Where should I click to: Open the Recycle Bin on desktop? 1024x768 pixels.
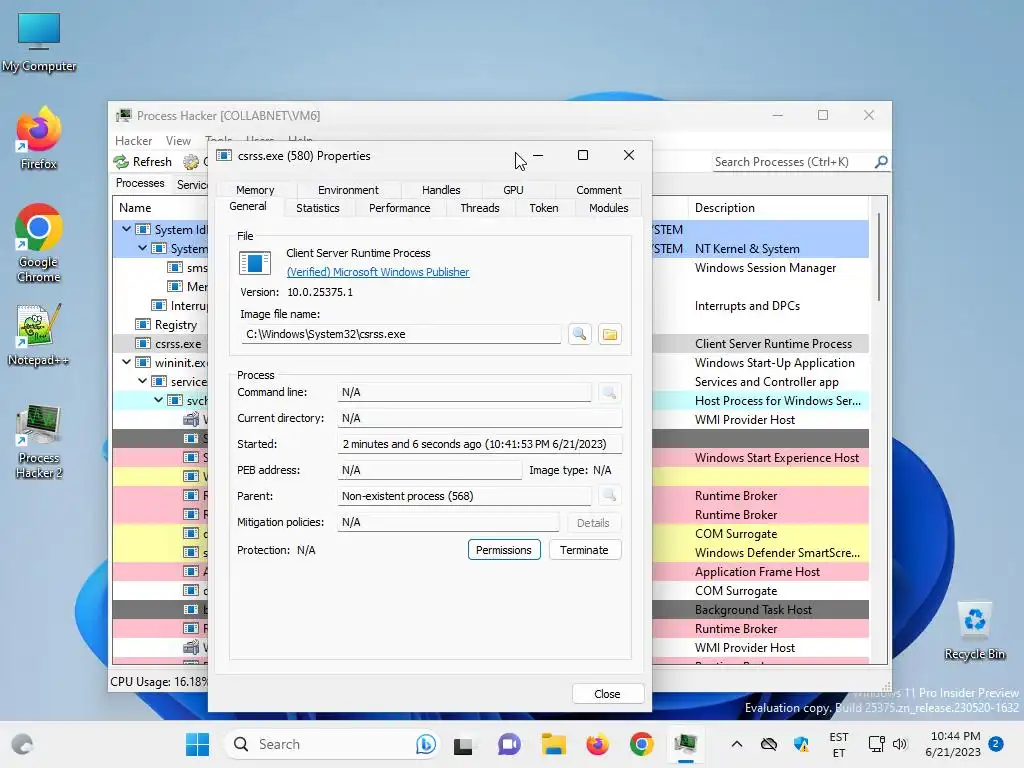(974, 631)
